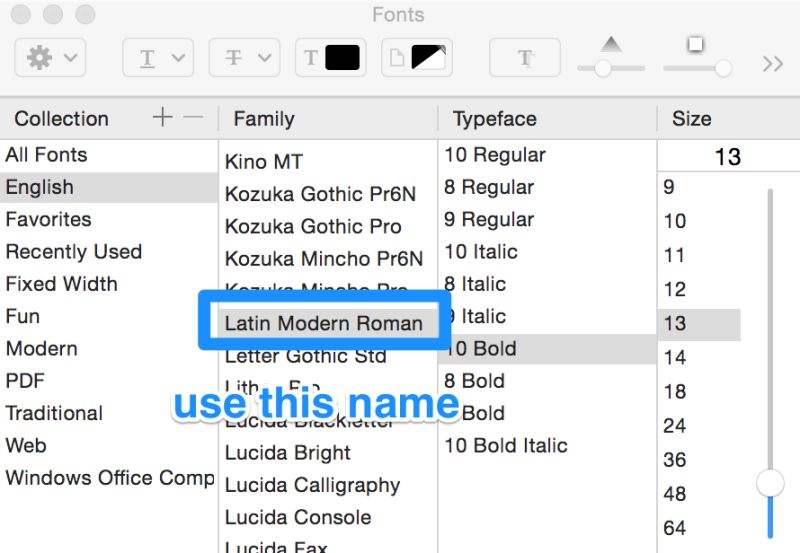This screenshot has width=800, height=553.
Task: Open the gear actions menu
Action: (50, 58)
